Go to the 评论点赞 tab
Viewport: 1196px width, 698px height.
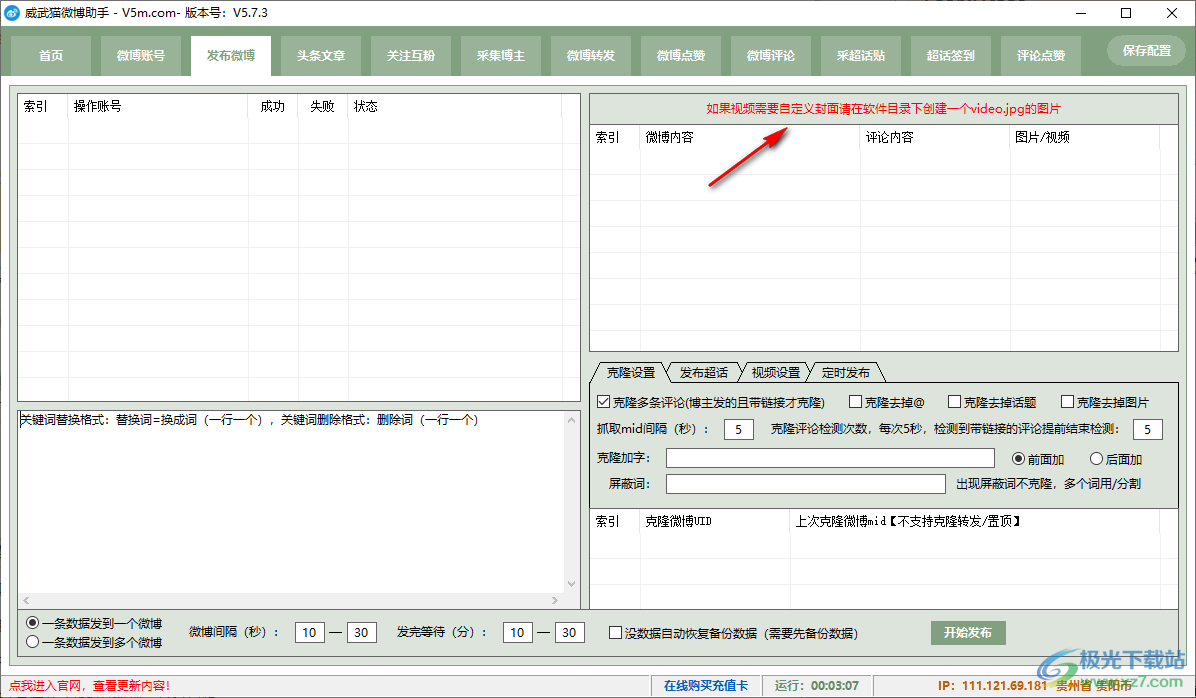point(1041,56)
